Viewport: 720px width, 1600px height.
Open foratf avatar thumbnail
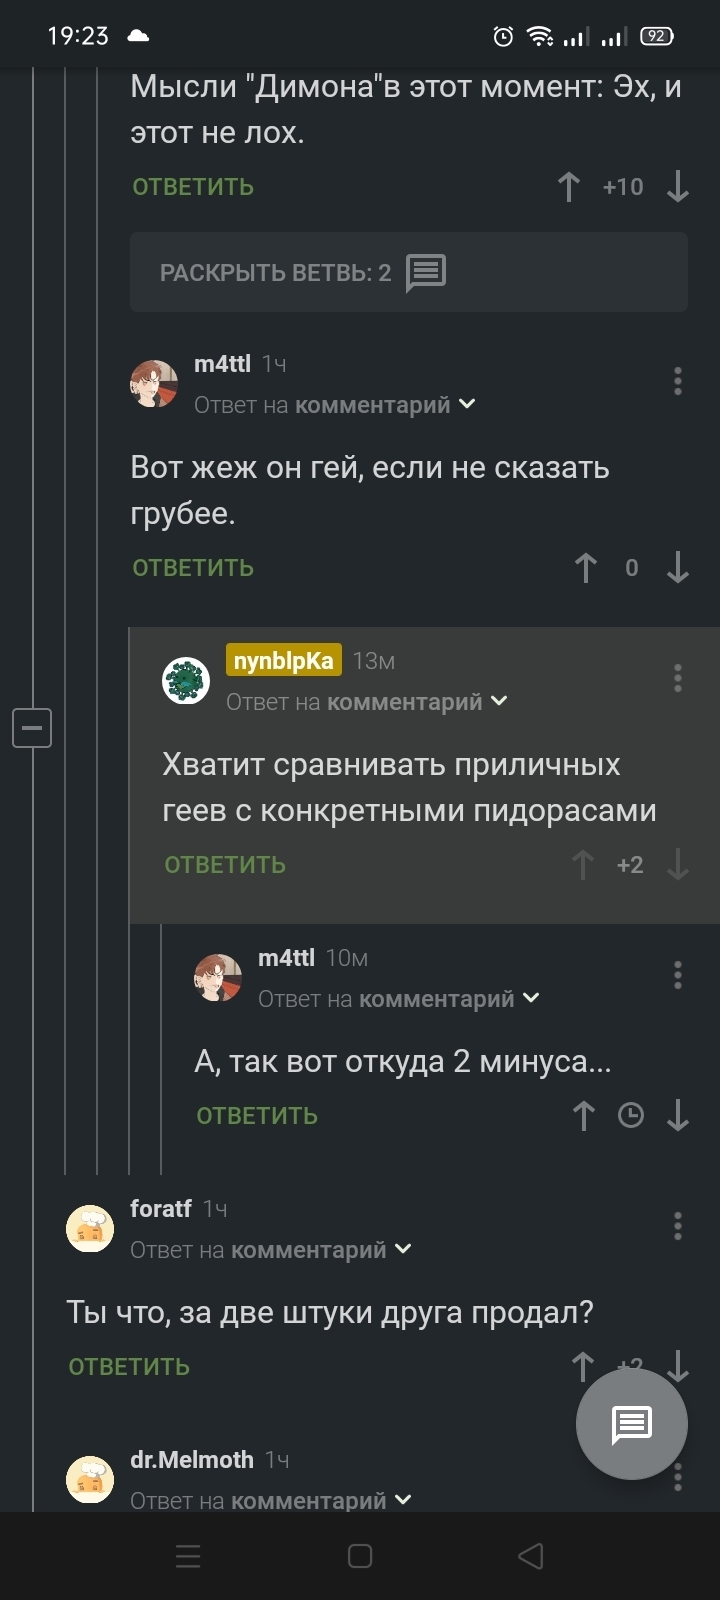coord(90,1229)
